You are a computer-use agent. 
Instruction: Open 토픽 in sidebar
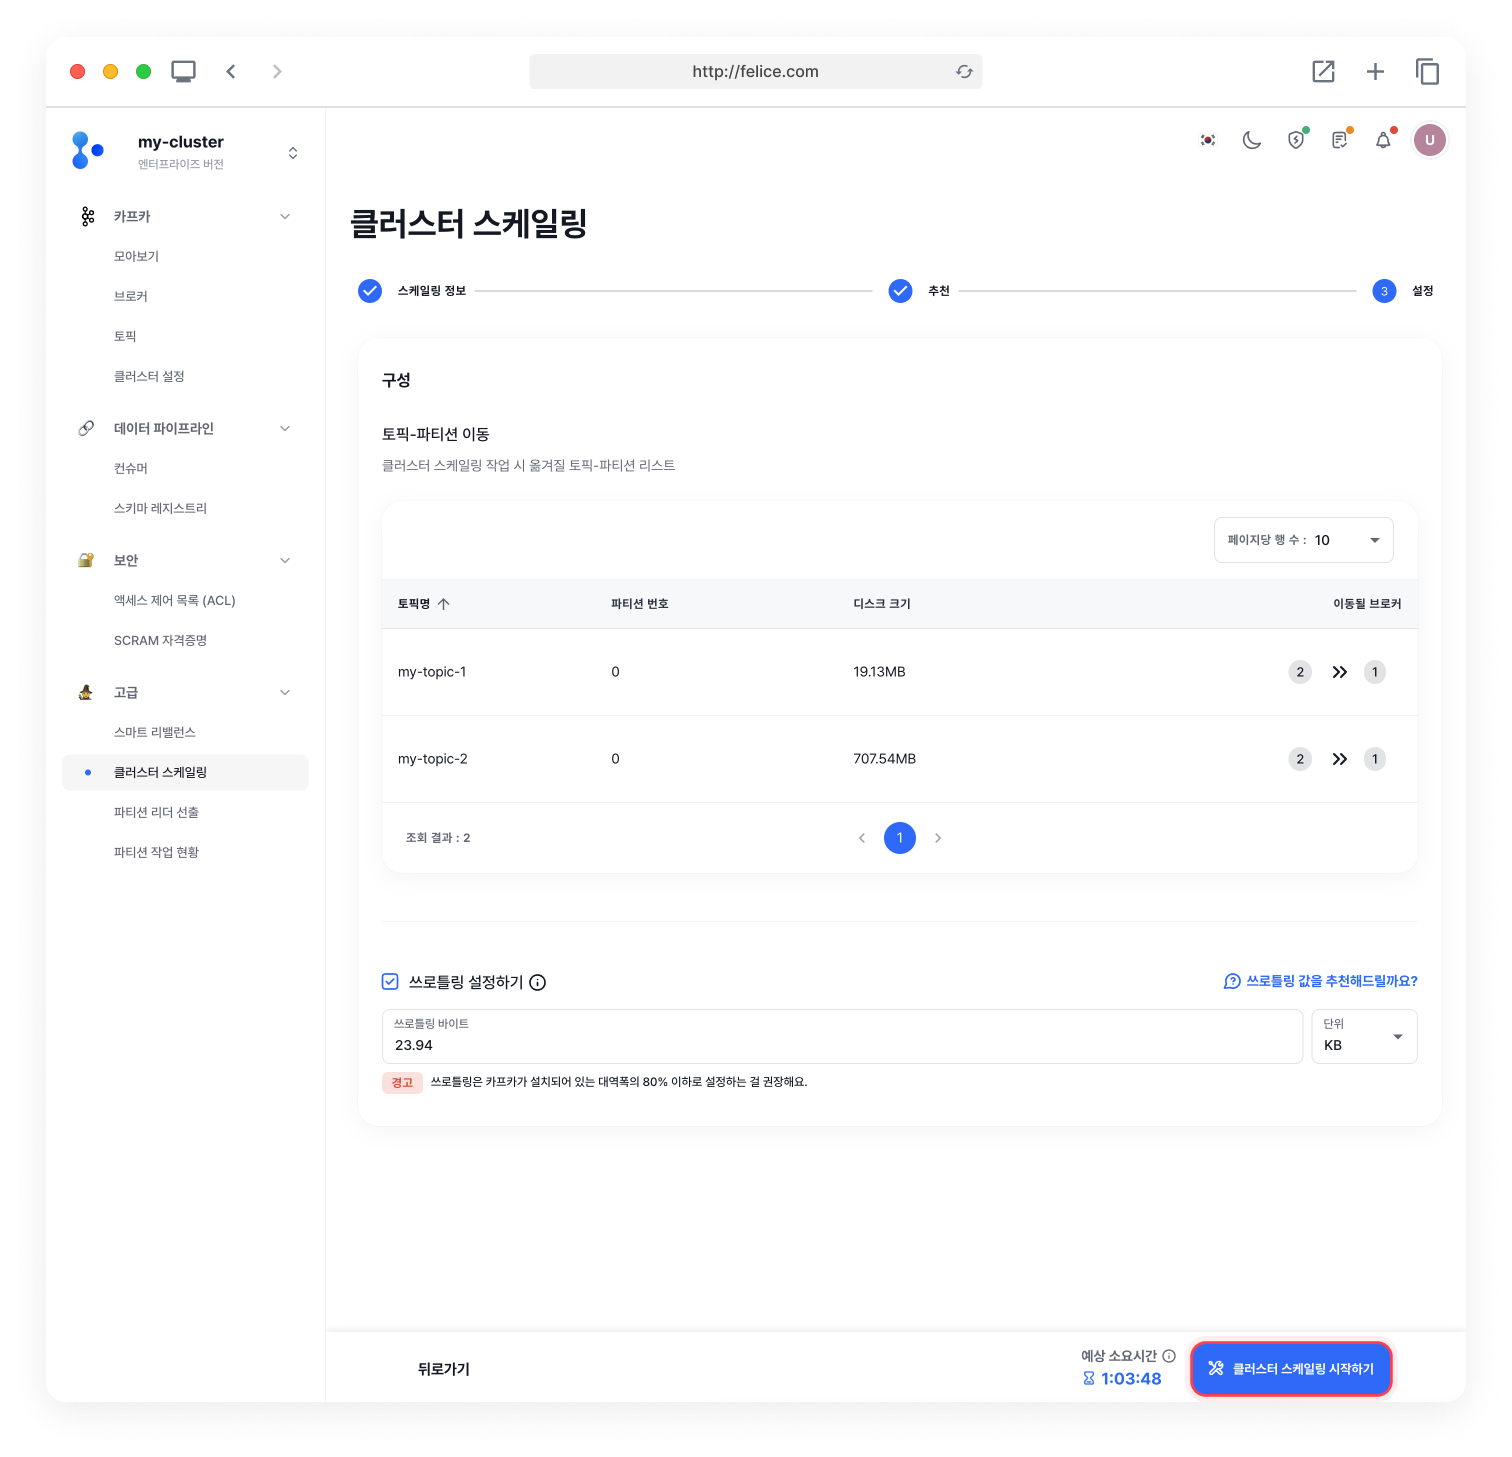[125, 336]
